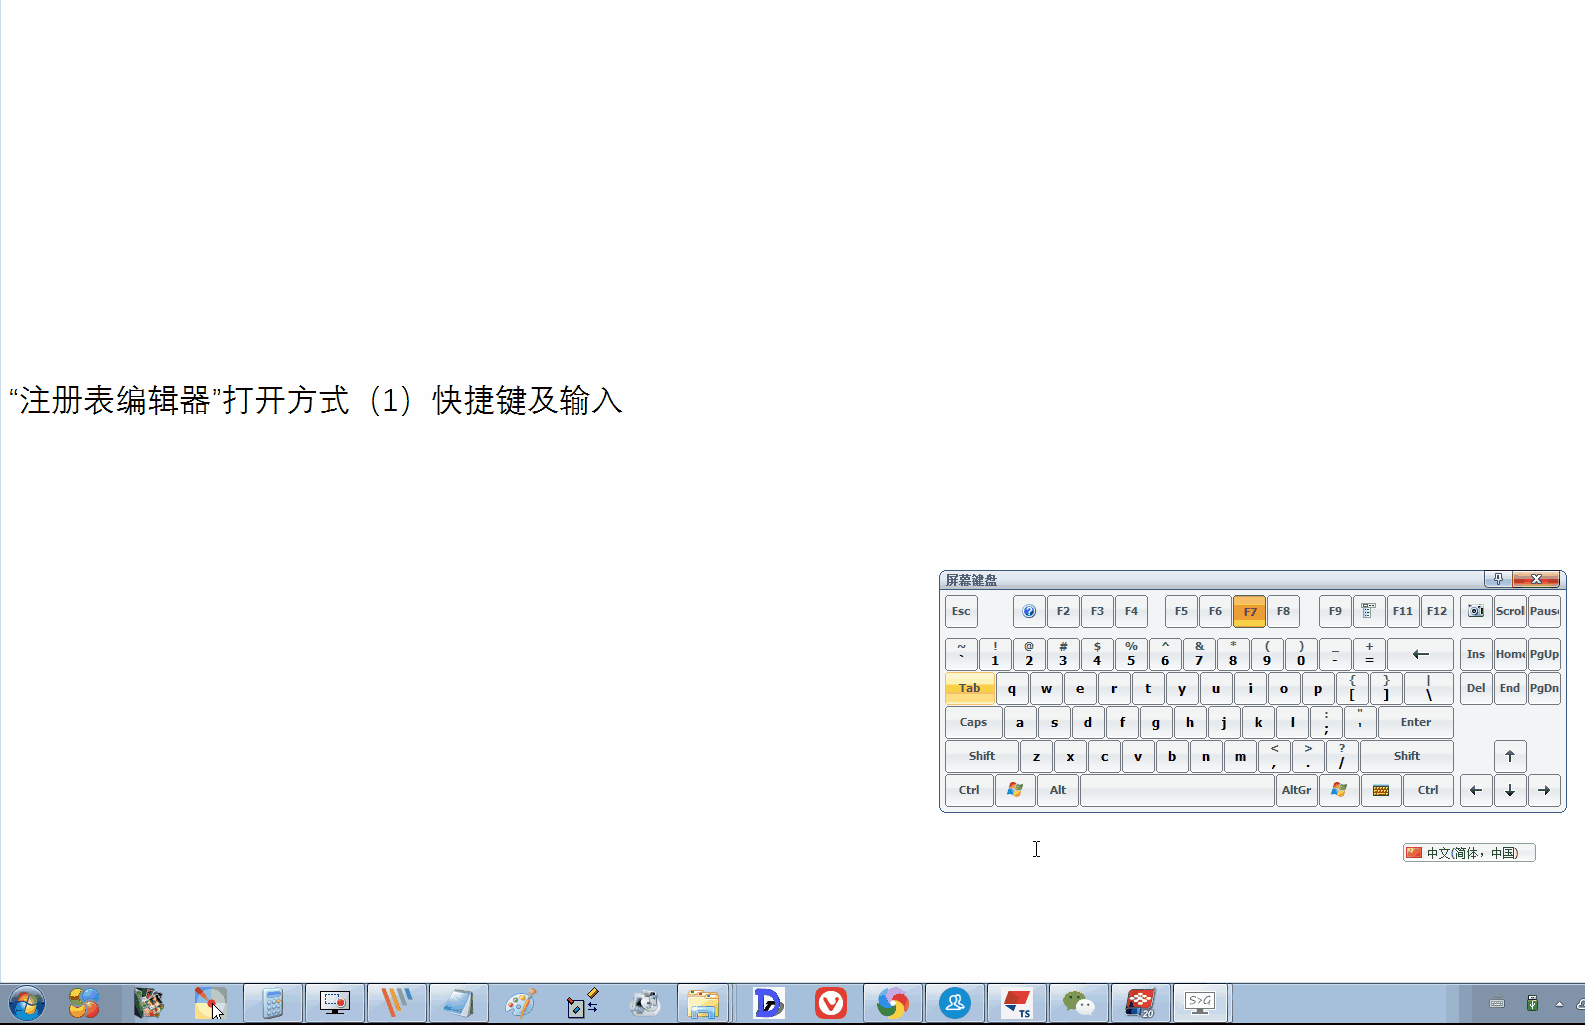The width and height of the screenshot is (1585, 1025).
Task: Pin the on-screen keyboard with pushpin icon
Action: (1498, 579)
